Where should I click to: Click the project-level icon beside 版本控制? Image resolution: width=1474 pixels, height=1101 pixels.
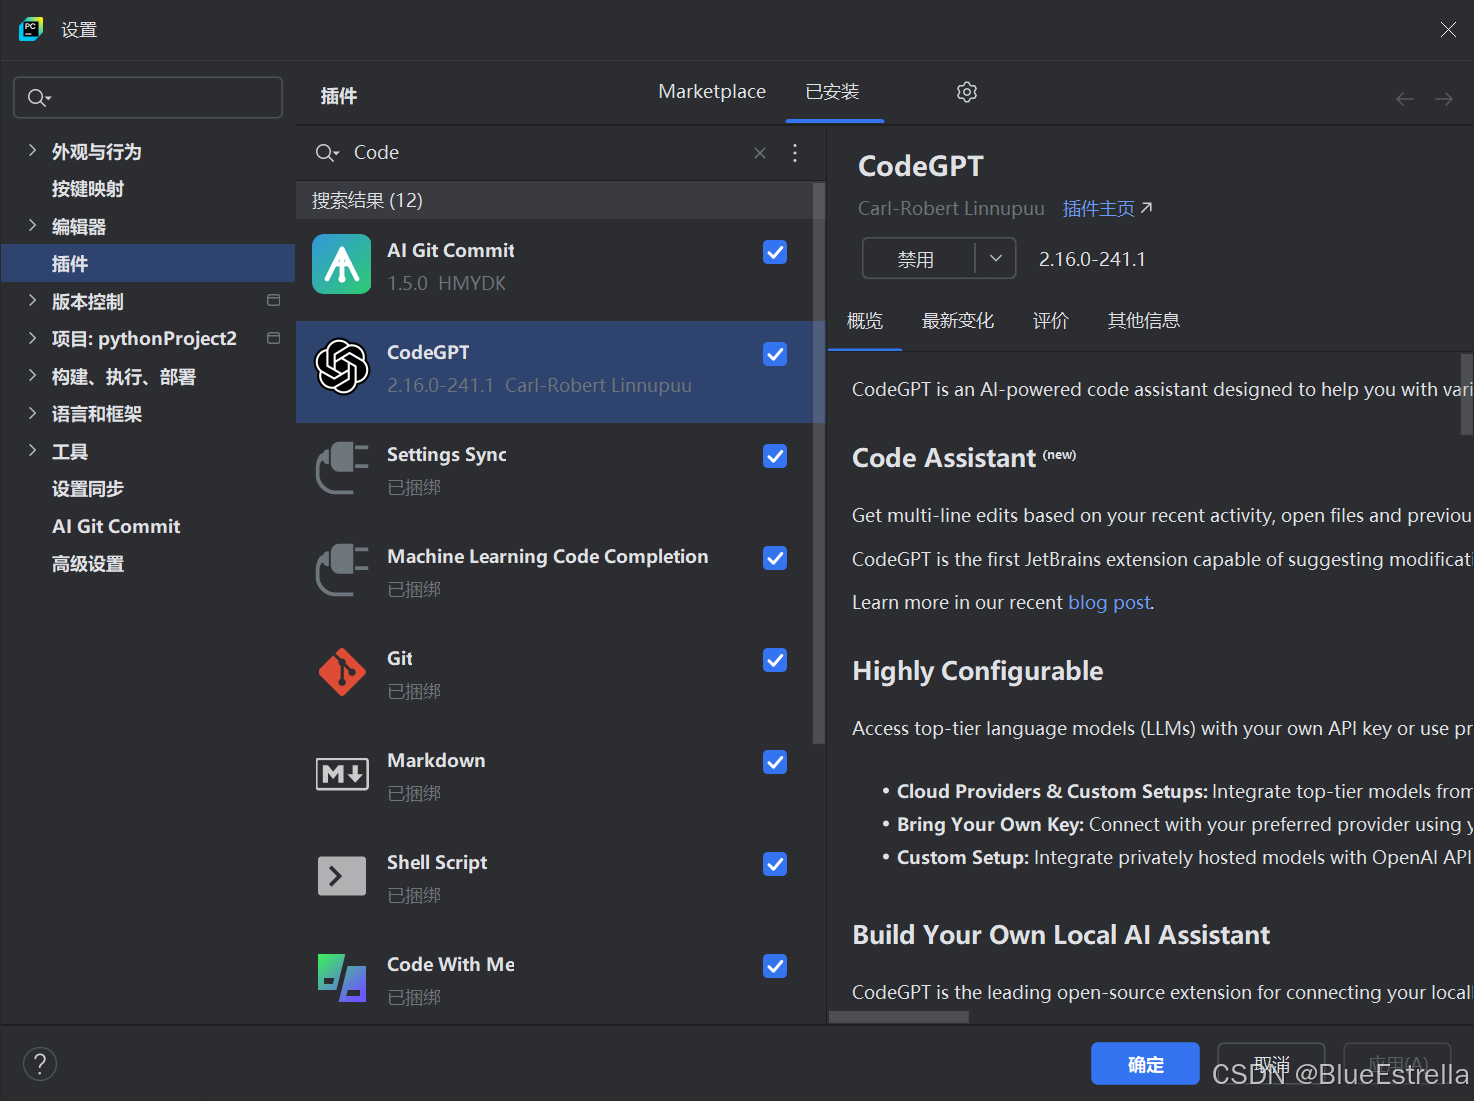click(274, 300)
